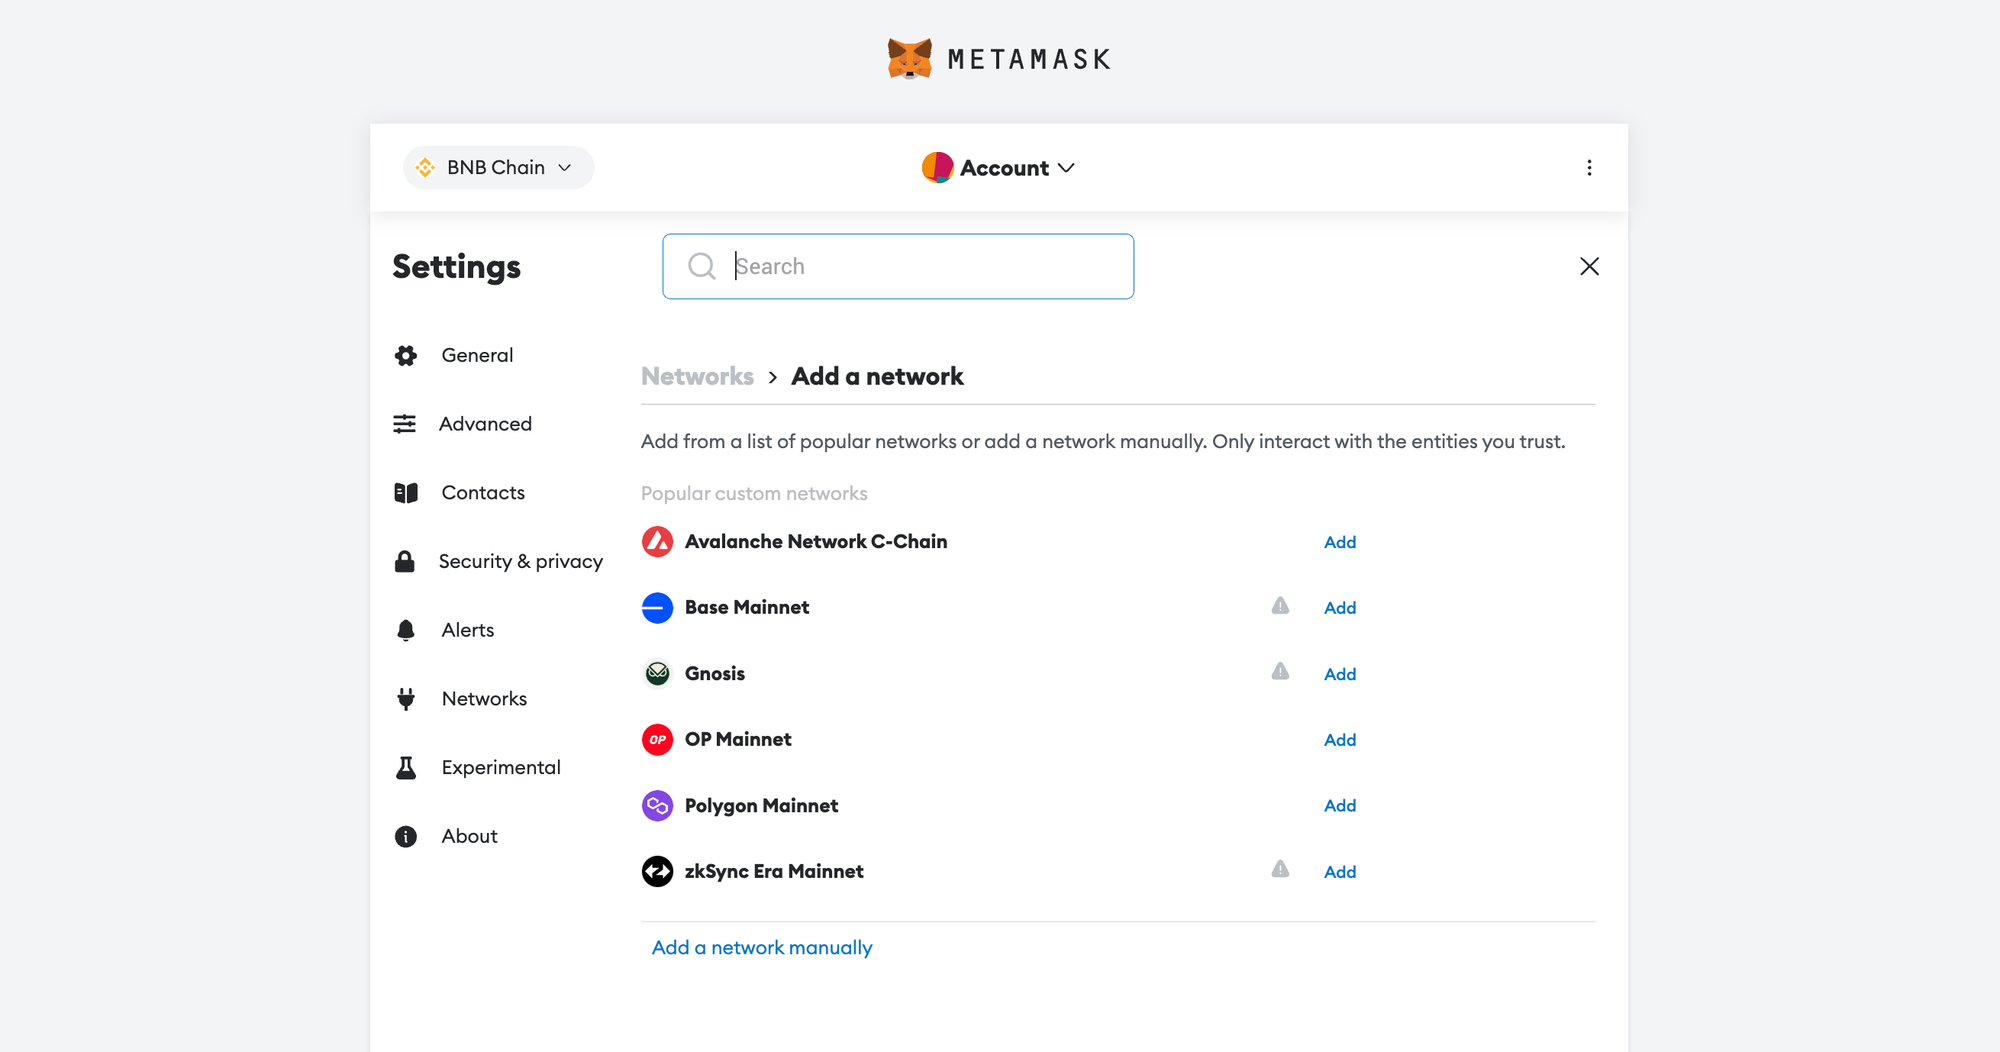Add the zkSync Era Mainnet network

[1340, 872]
